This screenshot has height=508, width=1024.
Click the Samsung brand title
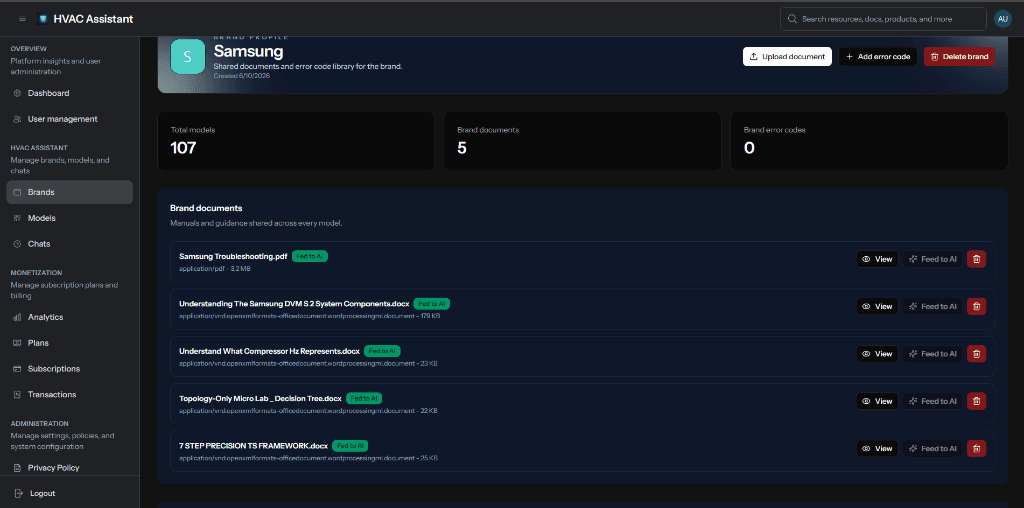pos(248,51)
